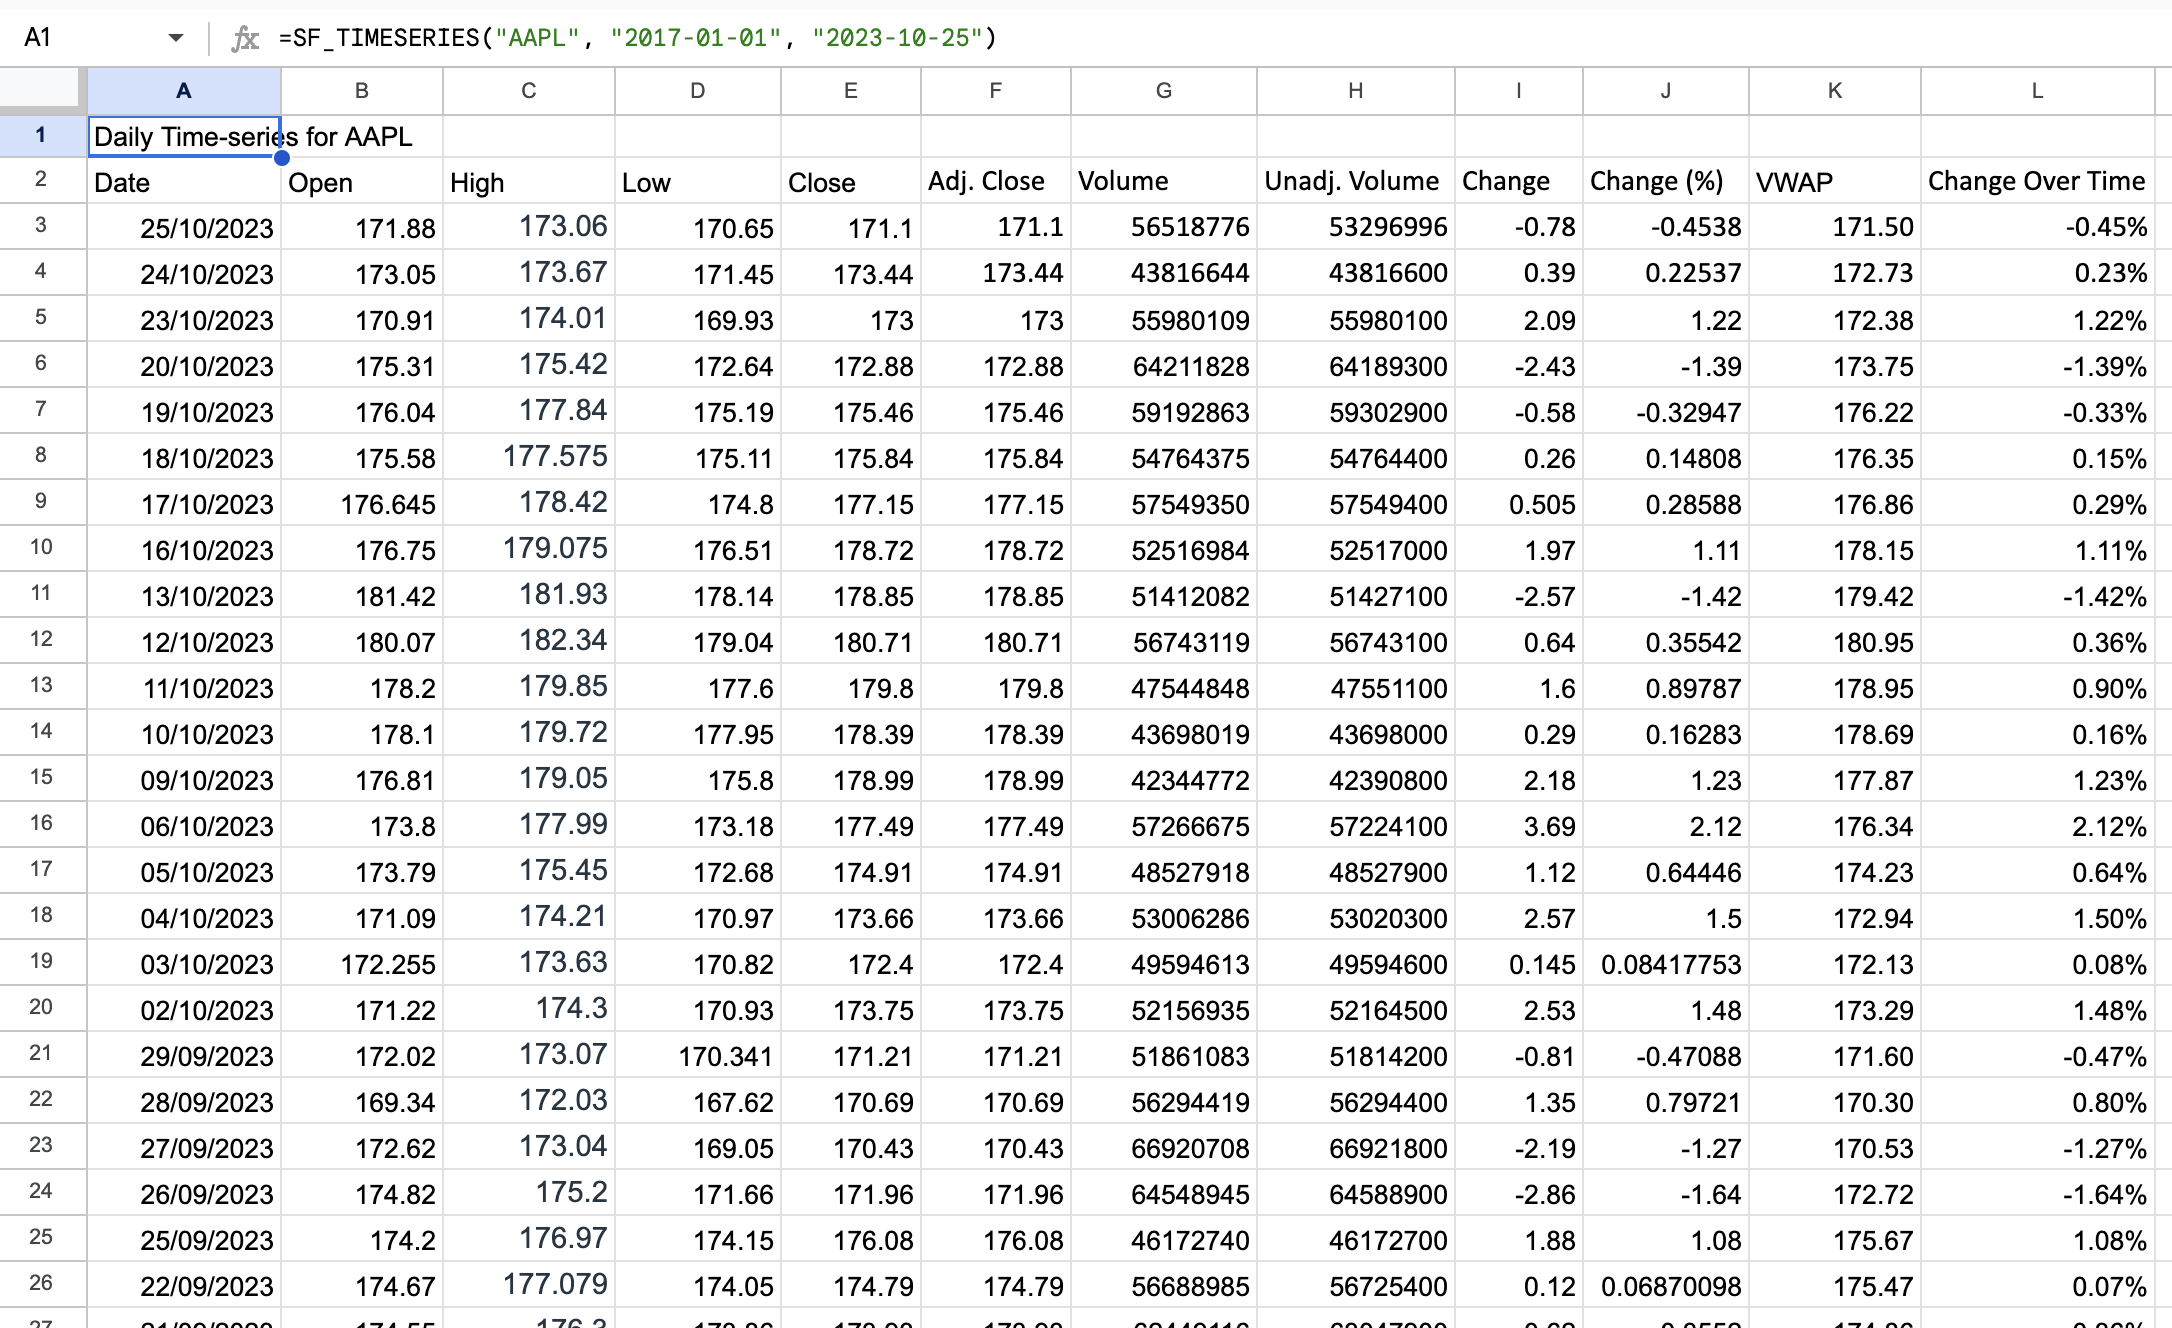Image resolution: width=2172 pixels, height=1328 pixels.
Task: Click Change Over Time value 2.12%
Action: point(2037,825)
